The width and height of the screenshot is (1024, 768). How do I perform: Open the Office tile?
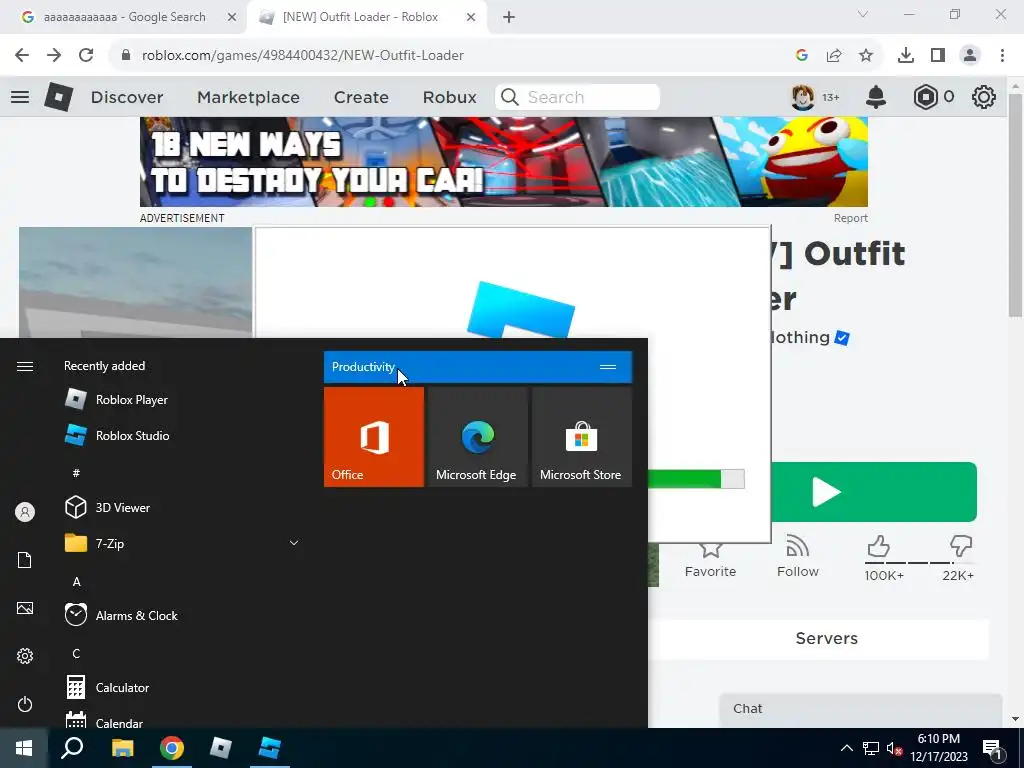374,437
